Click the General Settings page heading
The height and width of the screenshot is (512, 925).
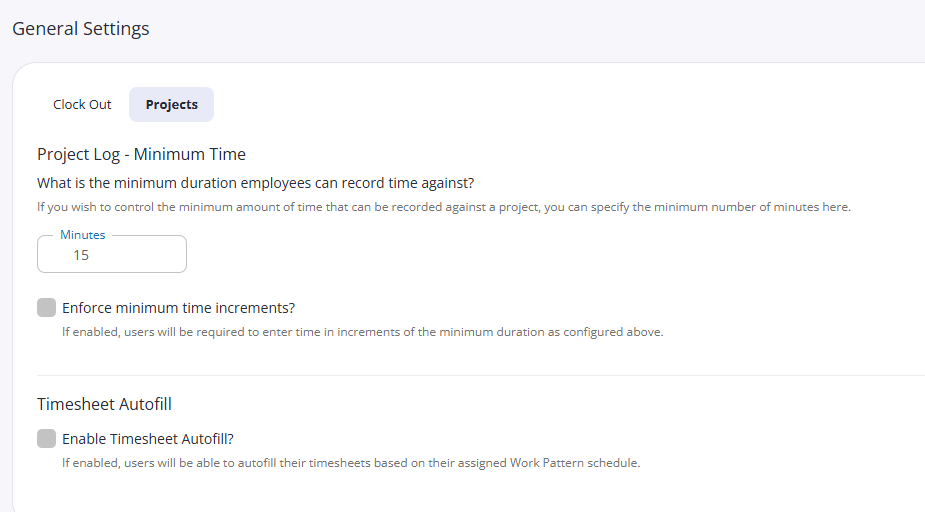pyautogui.click(x=81, y=28)
